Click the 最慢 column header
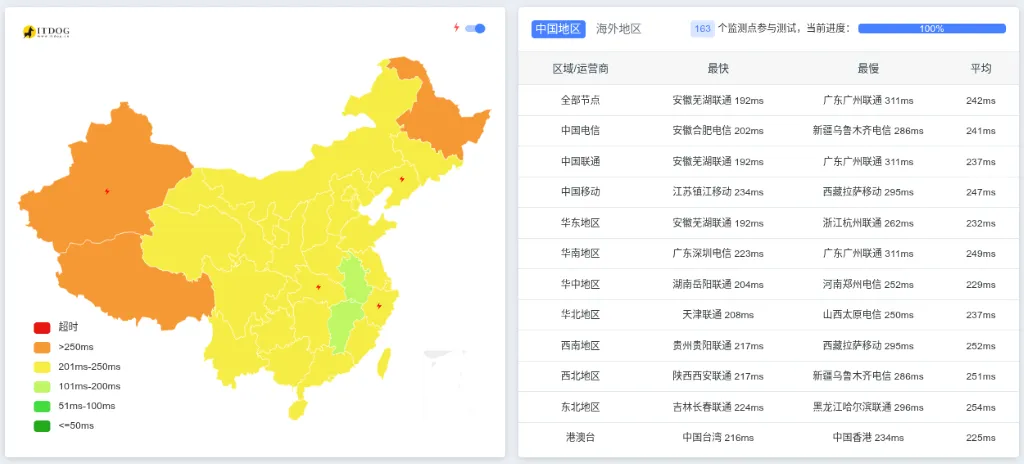The image size is (1024, 464). tap(868, 69)
